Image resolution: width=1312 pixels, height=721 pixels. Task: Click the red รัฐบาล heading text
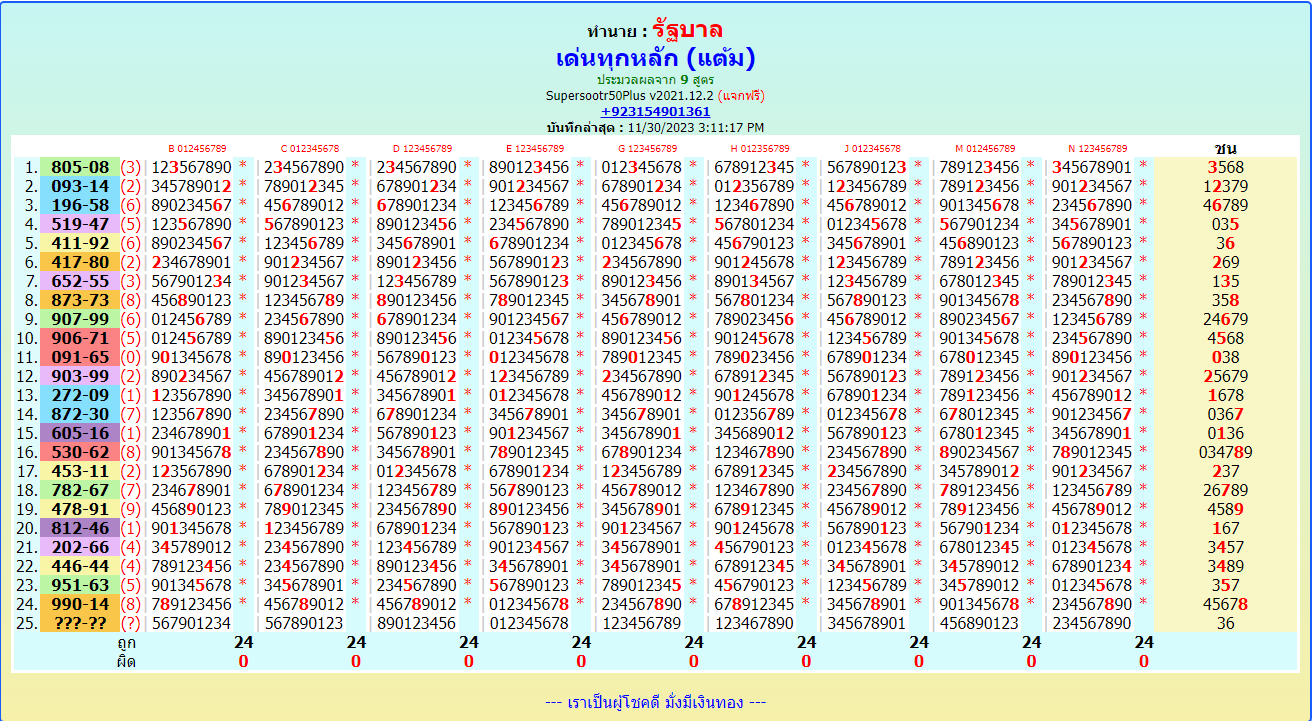click(687, 30)
